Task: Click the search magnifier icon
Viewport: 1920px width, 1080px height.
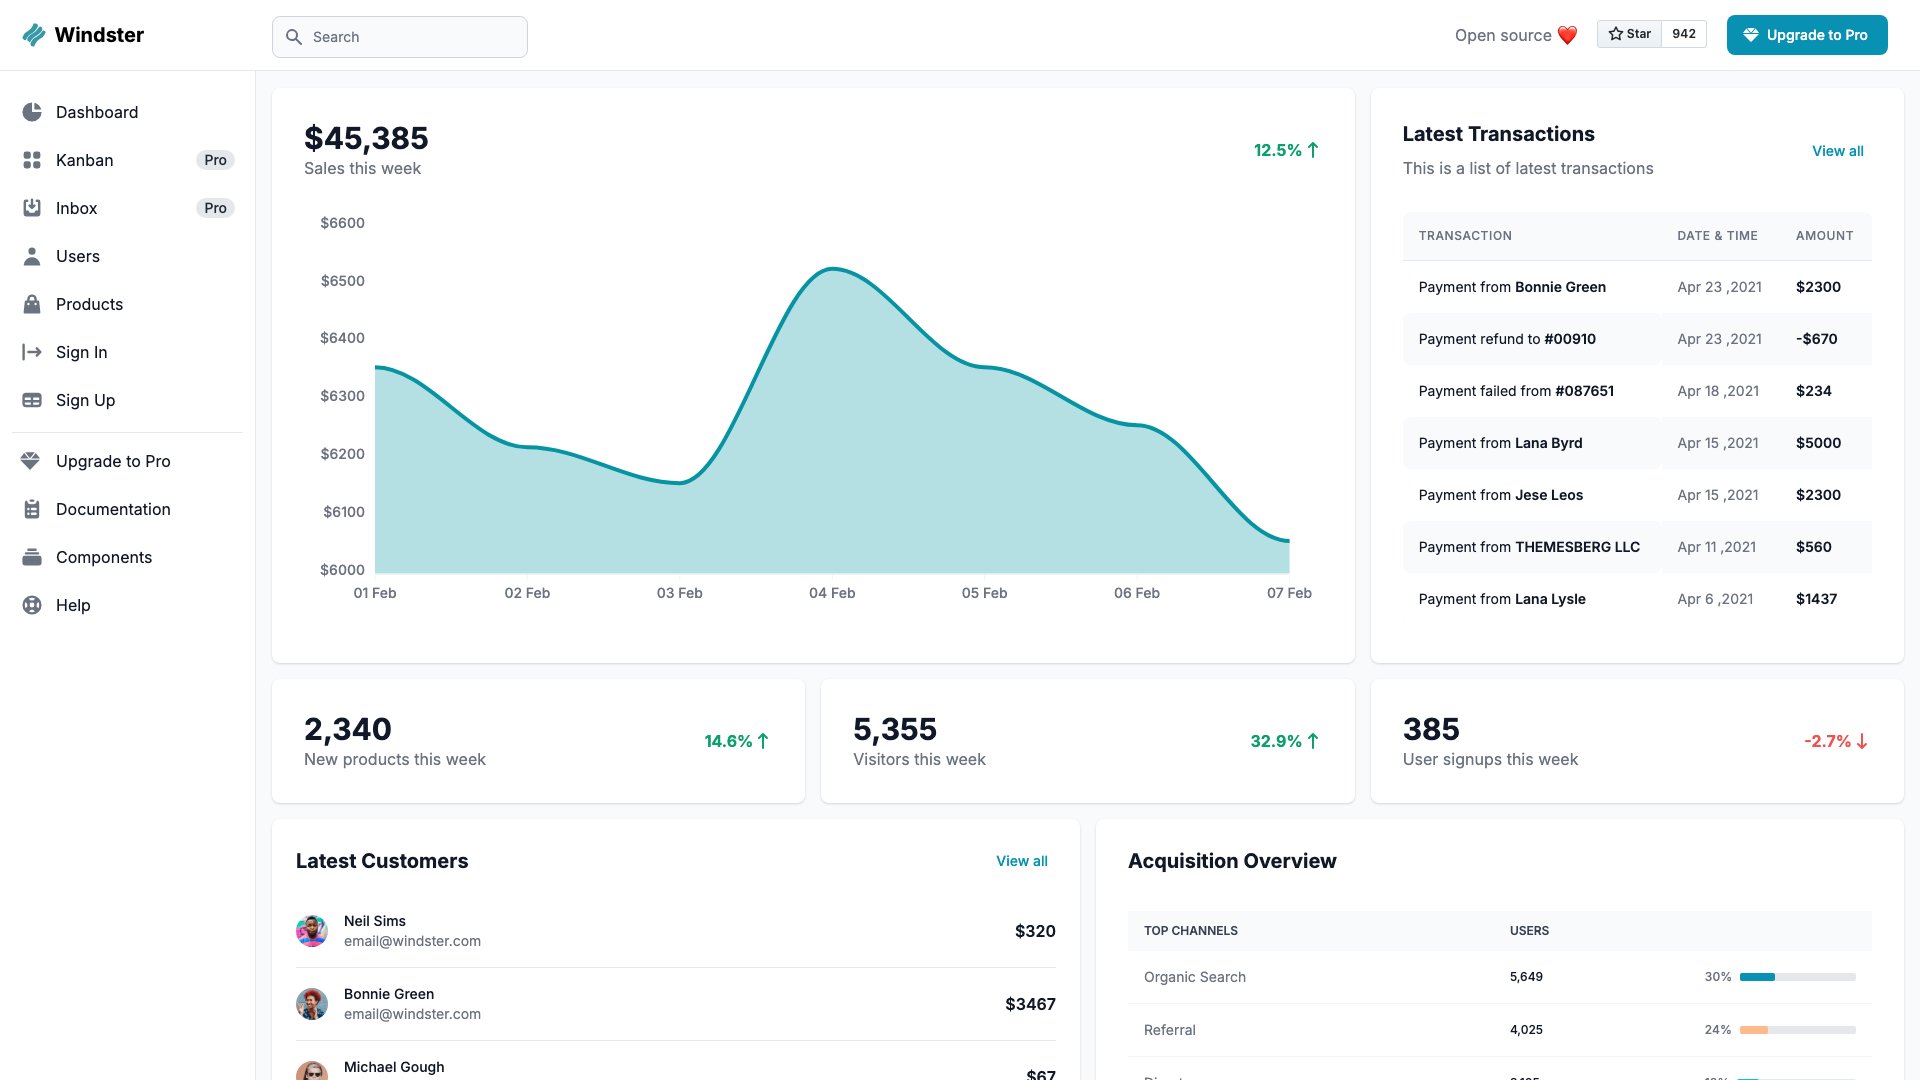Action: click(294, 36)
